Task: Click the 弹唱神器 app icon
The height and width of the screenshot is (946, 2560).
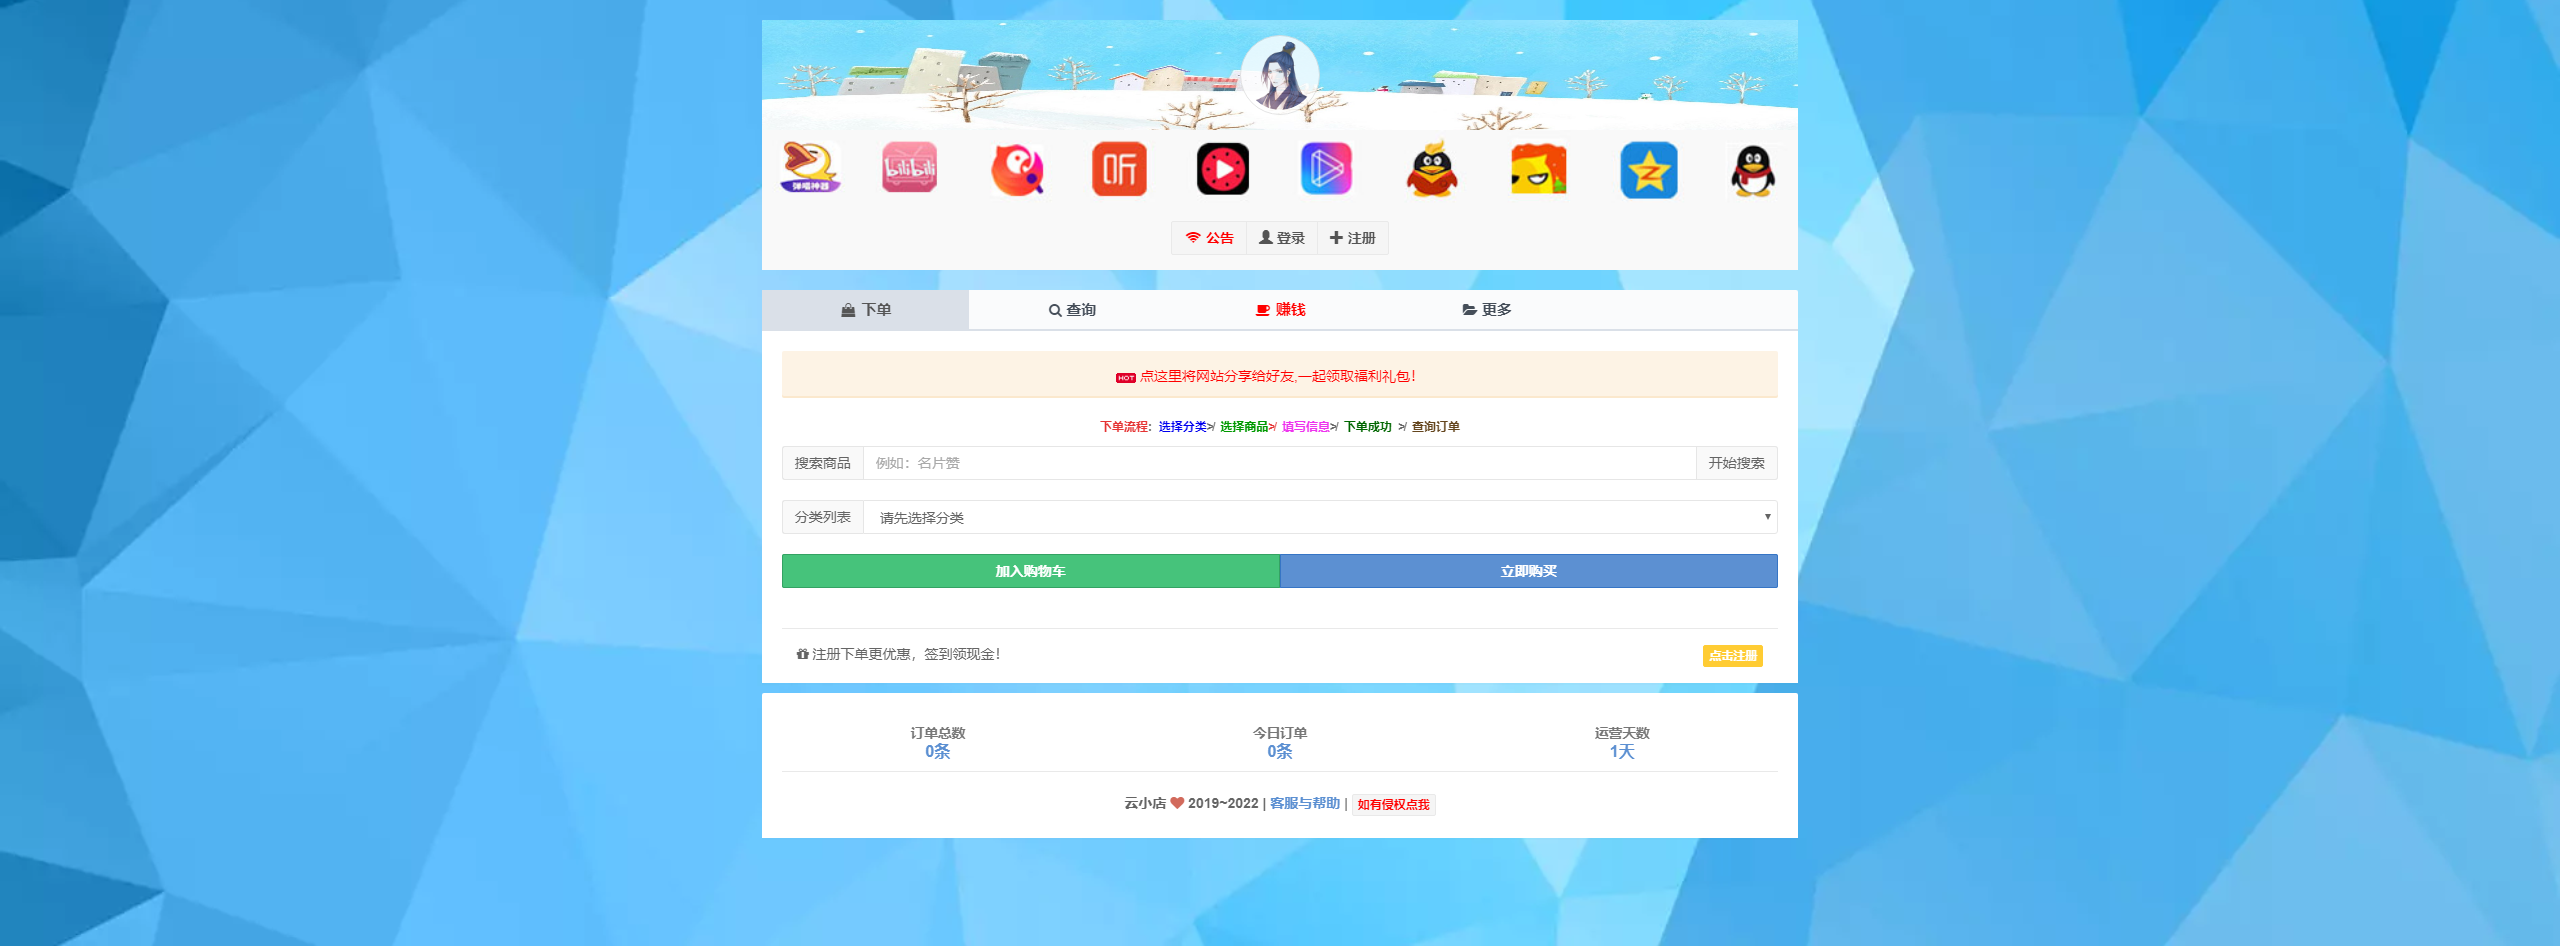Action: point(810,168)
